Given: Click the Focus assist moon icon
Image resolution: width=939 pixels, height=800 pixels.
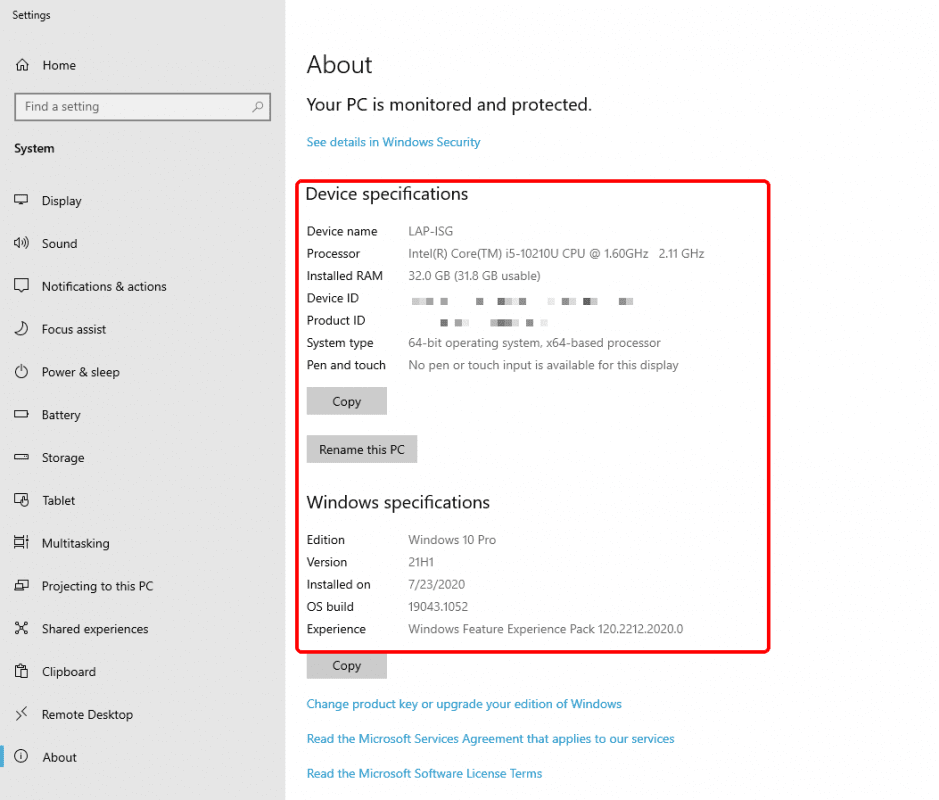Looking at the screenshot, I should tap(21, 329).
